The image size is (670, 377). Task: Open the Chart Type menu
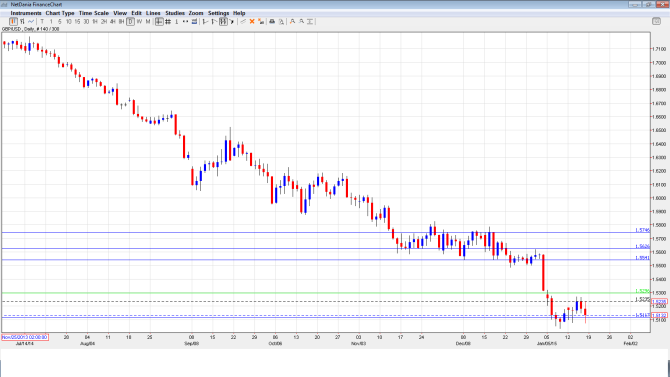pos(60,13)
